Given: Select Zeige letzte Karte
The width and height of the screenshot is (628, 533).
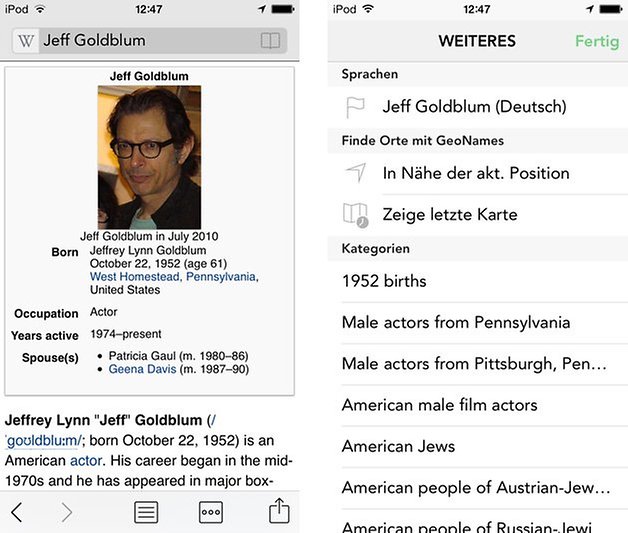Looking at the screenshot, I should click(478, 215).
